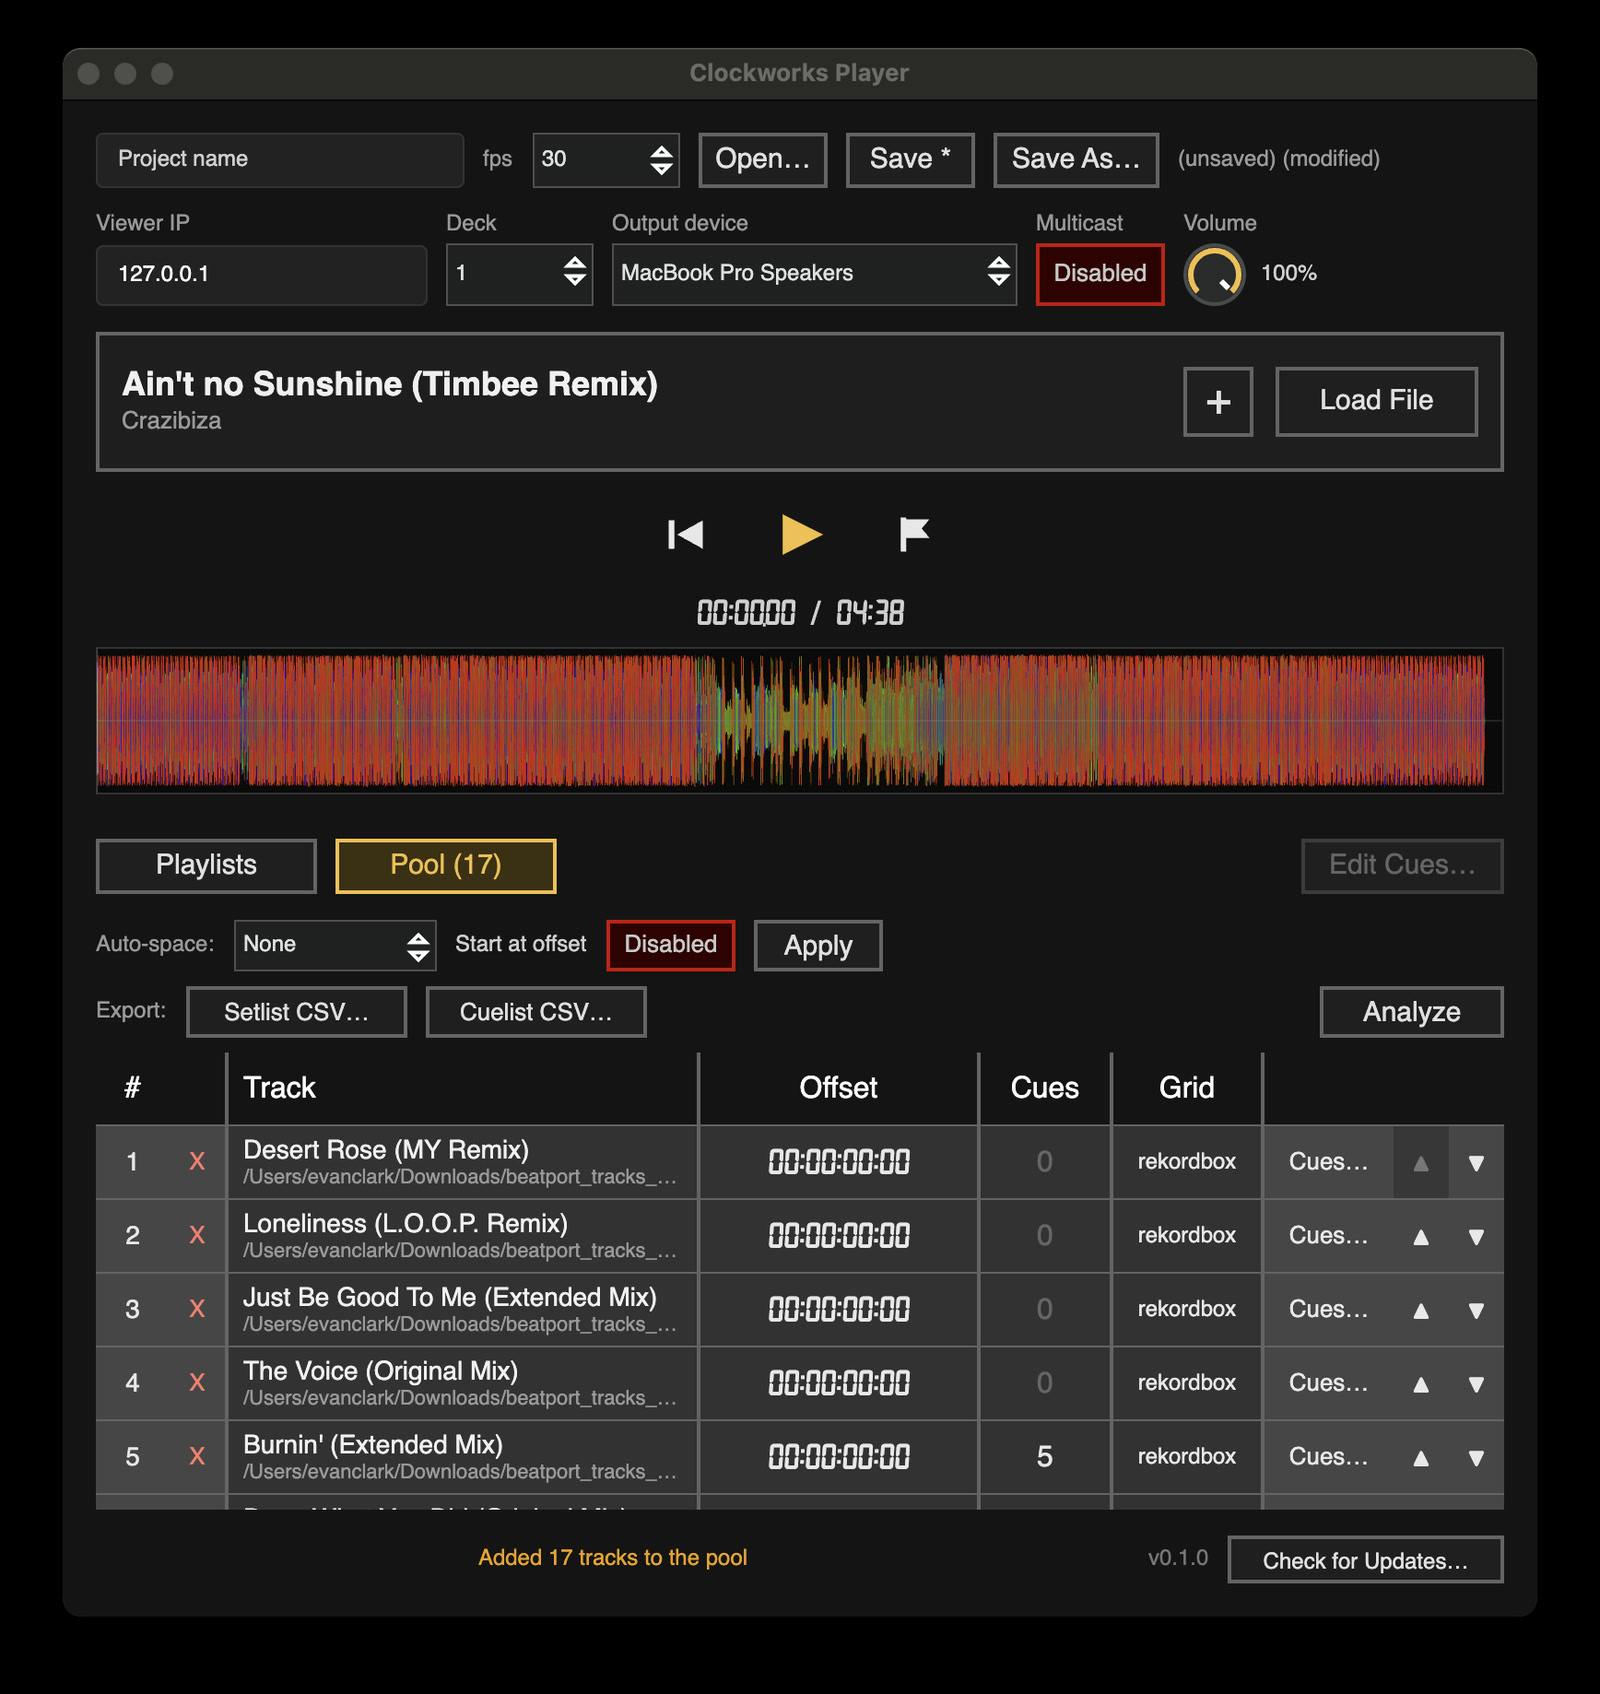Image resolution: width=1600 pixels, height=1694 pixels.
Task: Move Just Be Good To Me up
Action: tap(1421, 1310)
